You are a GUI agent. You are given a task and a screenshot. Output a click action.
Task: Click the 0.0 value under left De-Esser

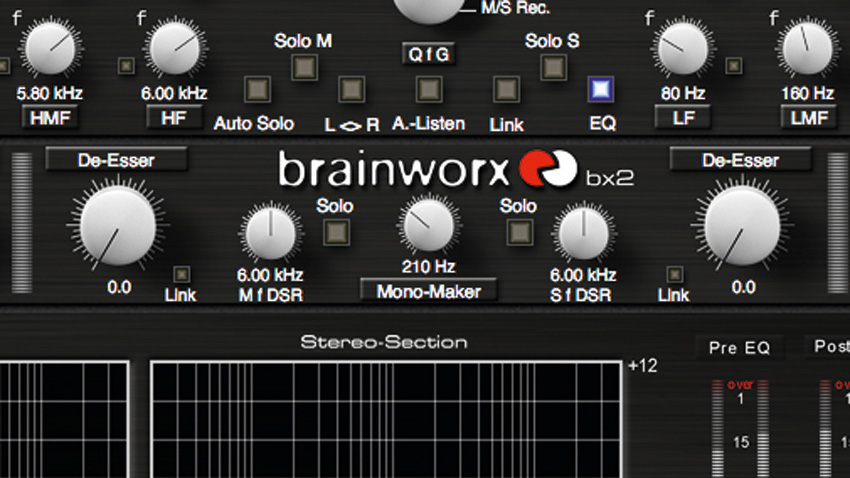[x=119, y=287]
